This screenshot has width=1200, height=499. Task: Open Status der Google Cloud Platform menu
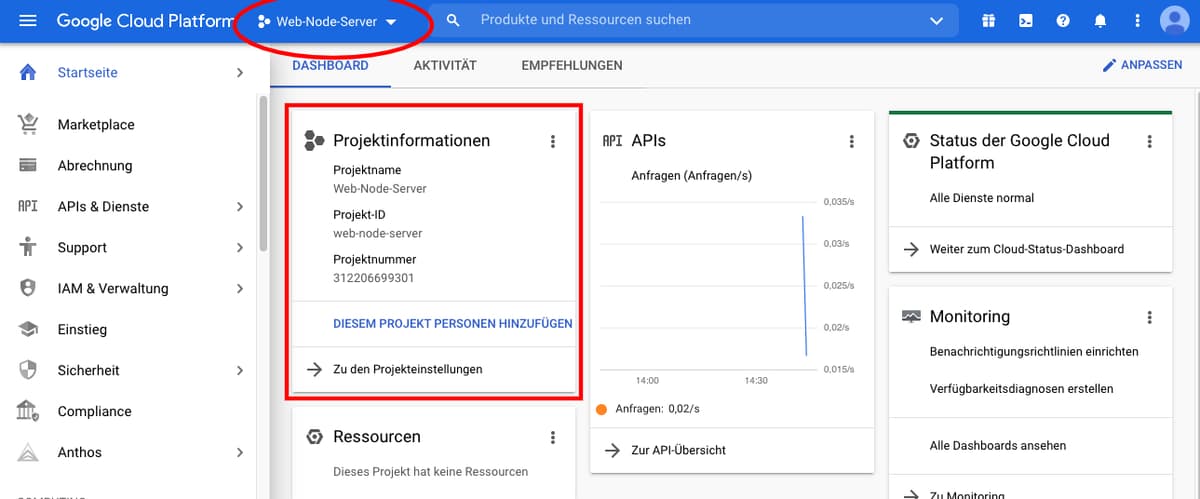(1150, 142)
